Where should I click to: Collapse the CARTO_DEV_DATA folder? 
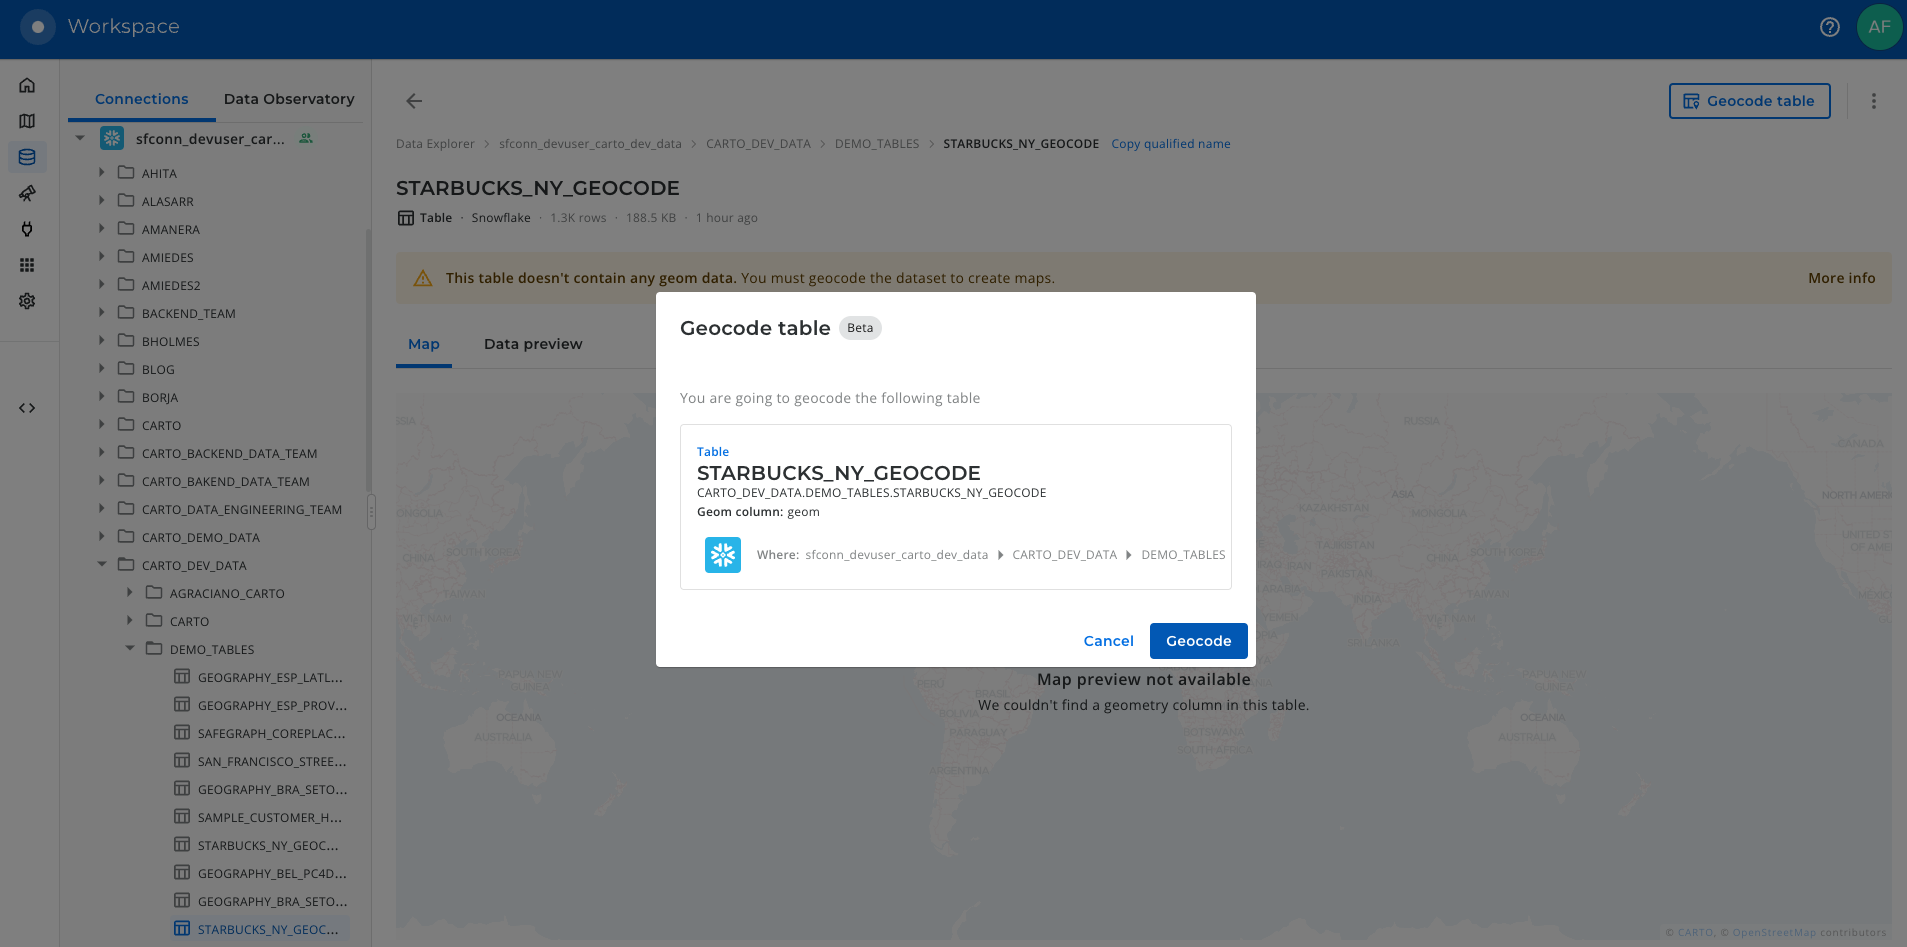(102, 565)
